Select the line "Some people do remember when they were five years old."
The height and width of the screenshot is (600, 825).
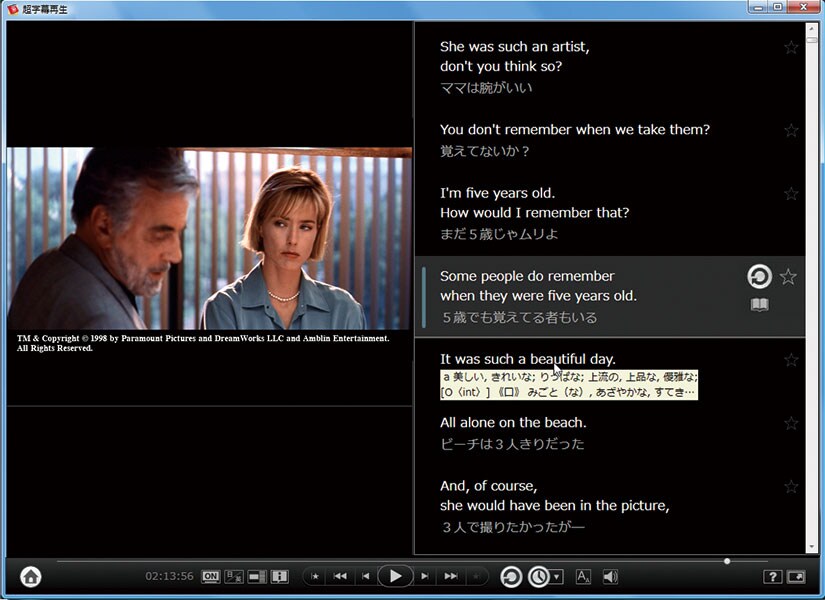(x=538, y=286)
